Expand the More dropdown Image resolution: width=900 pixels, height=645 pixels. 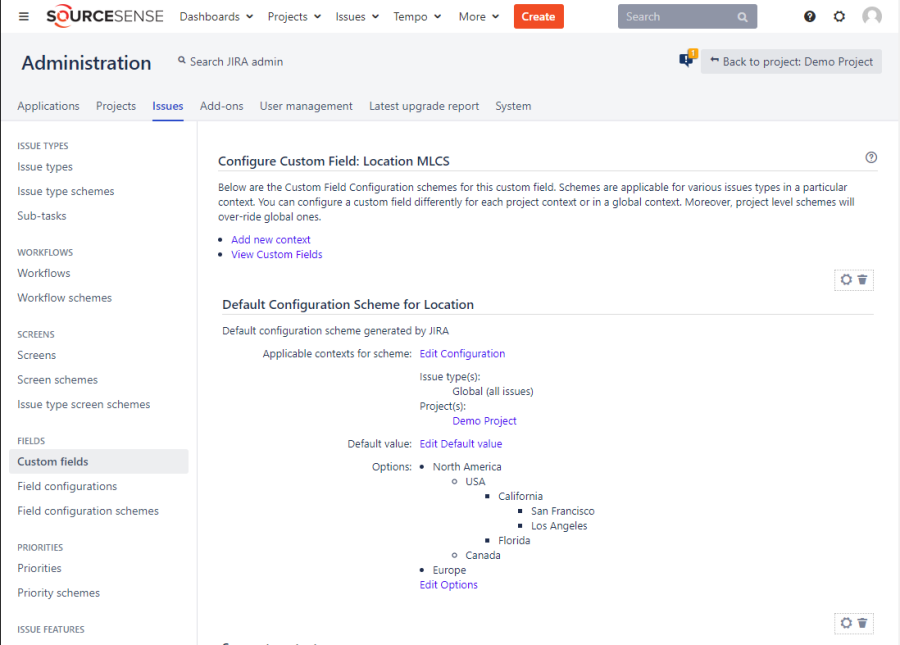coord(479,17)
